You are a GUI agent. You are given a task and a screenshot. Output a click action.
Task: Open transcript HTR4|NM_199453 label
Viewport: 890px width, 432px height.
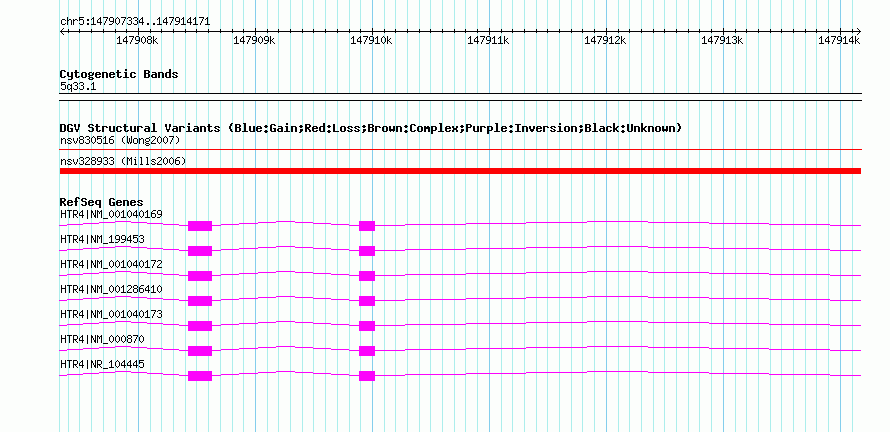click(102, 240)
